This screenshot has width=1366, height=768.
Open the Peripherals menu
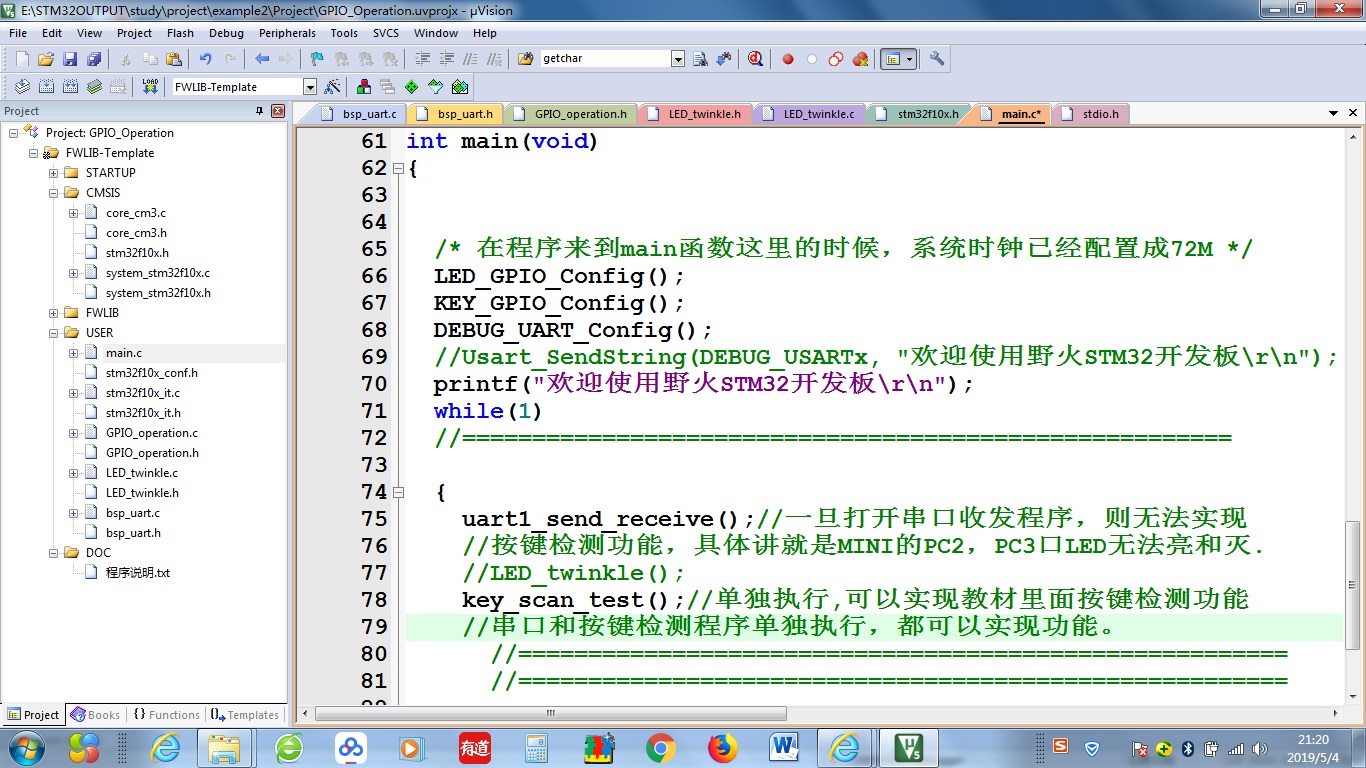point(287,33)
